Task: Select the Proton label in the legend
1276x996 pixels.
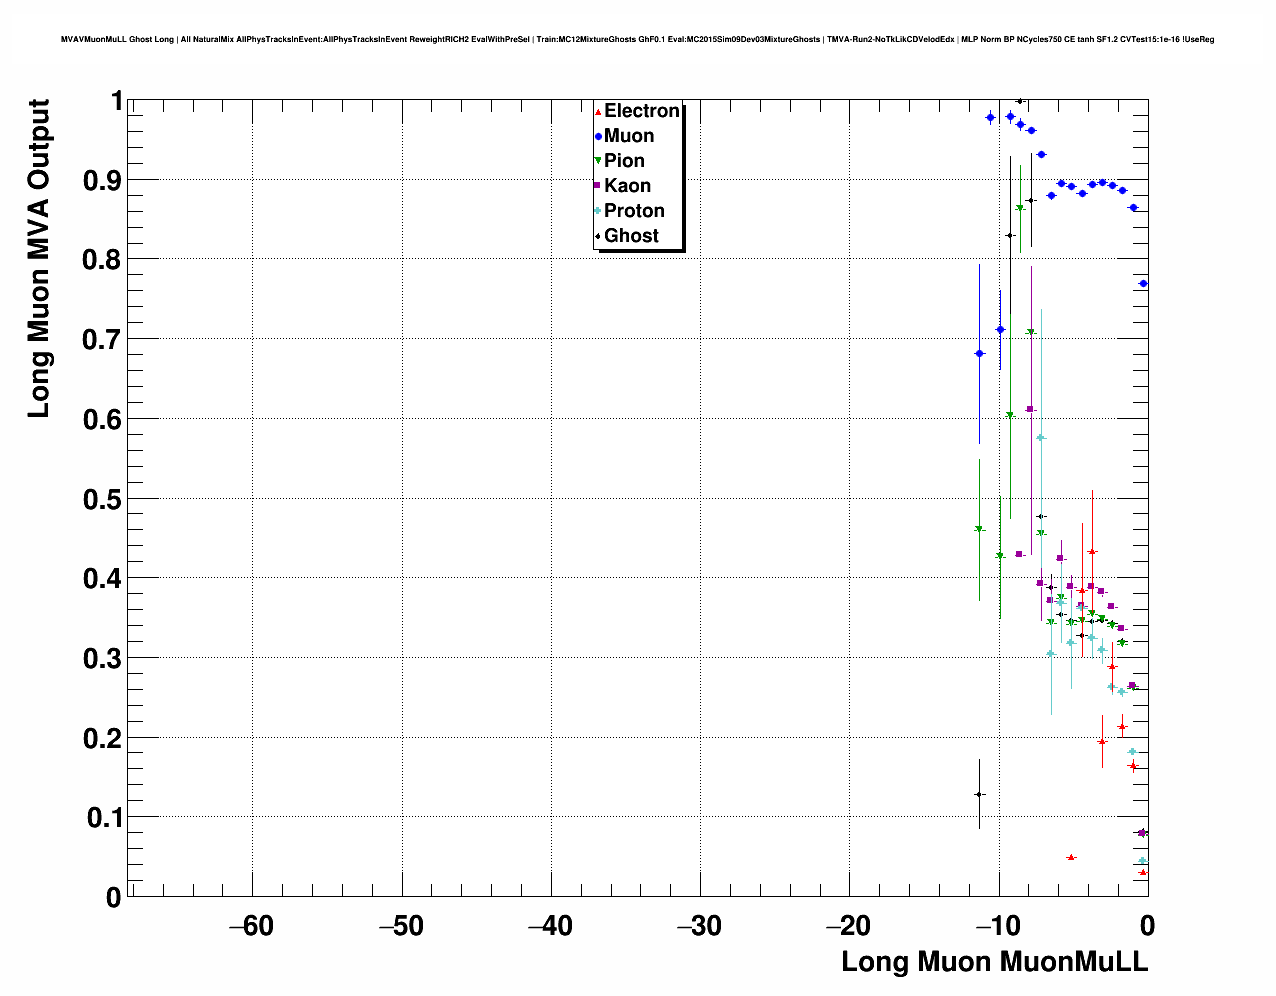Action: (634, 211)
